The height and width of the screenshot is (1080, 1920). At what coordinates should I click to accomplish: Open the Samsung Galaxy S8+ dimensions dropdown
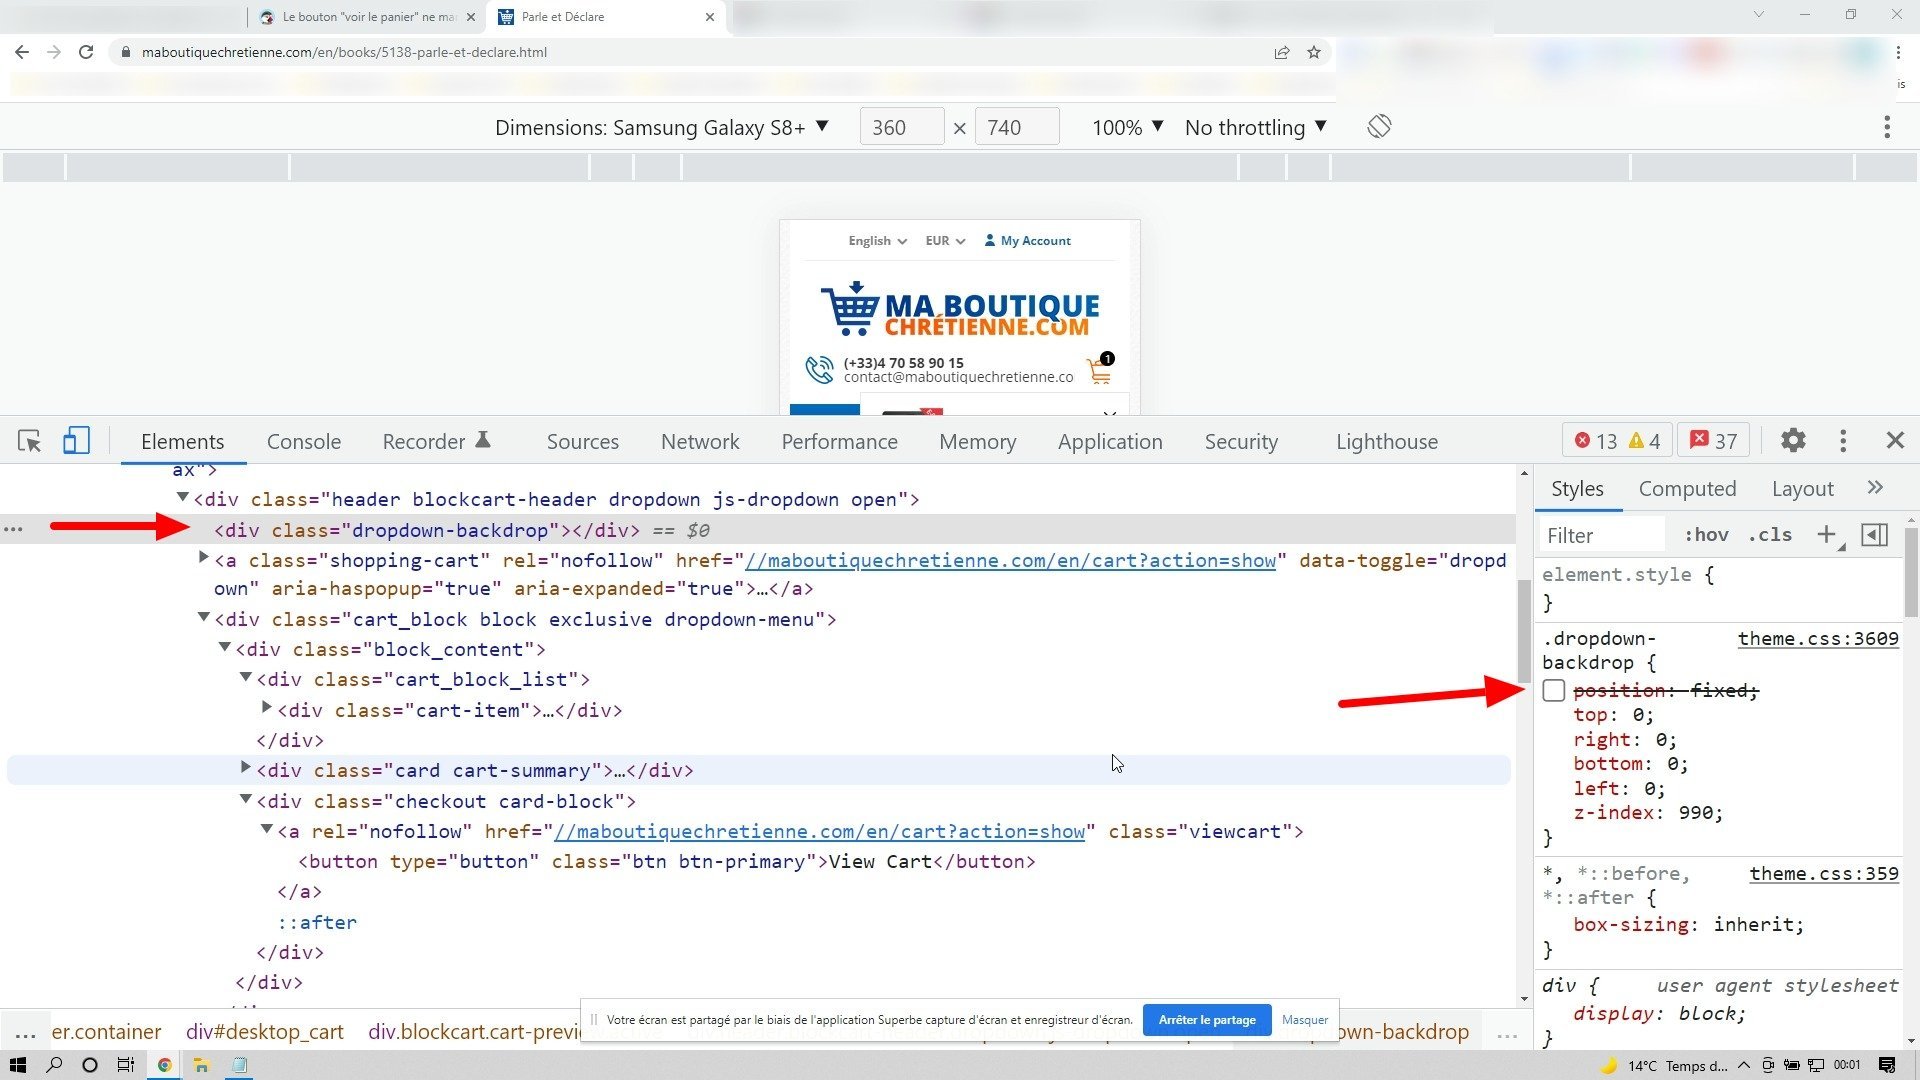click(662, 128)
